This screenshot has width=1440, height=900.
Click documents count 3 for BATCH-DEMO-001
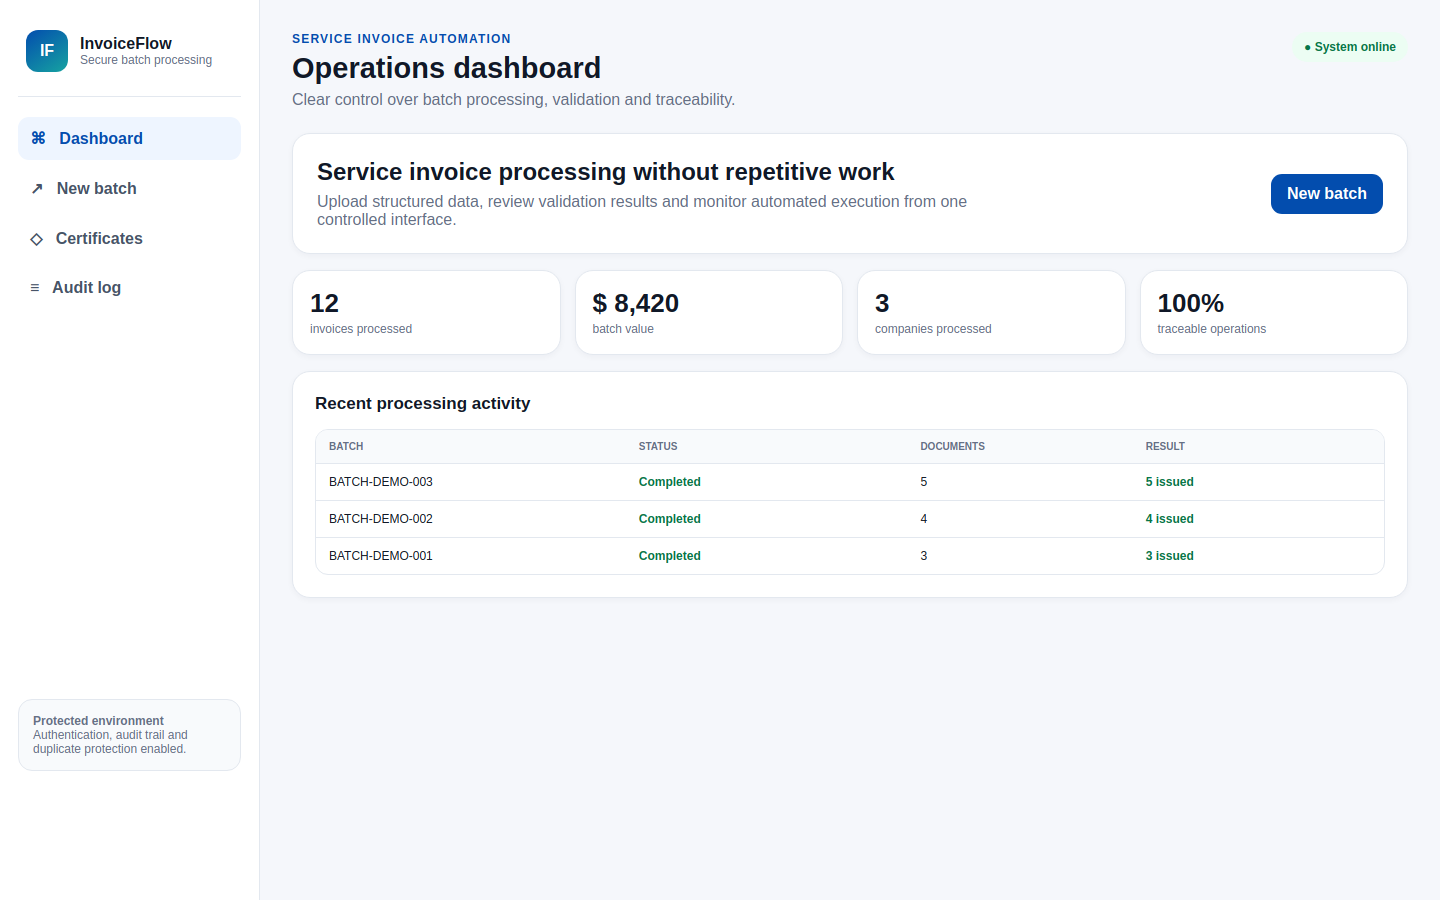[924, 556]
